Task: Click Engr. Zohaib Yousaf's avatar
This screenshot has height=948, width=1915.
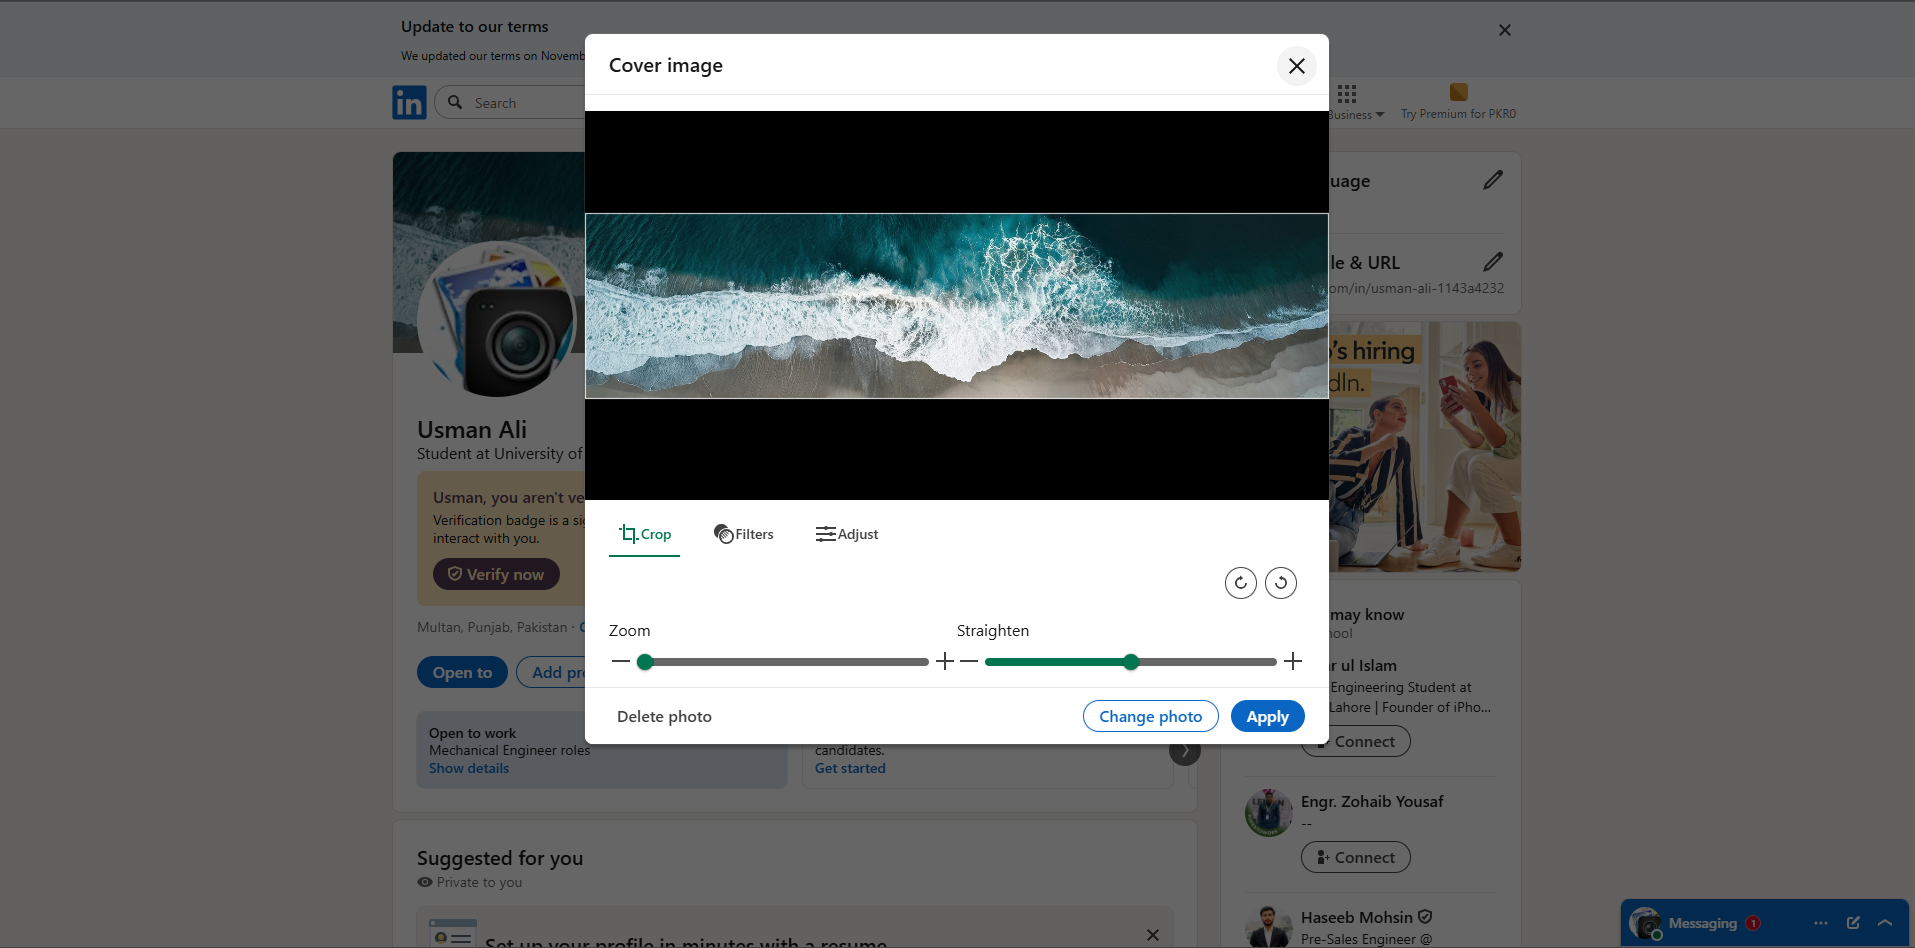Action: pos(1269,812)
